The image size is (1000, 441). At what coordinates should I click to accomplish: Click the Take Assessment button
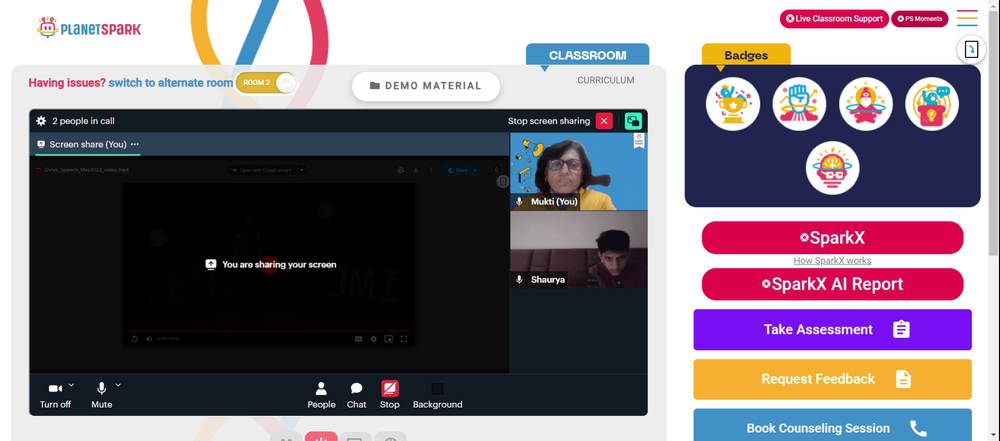[832, 329]
